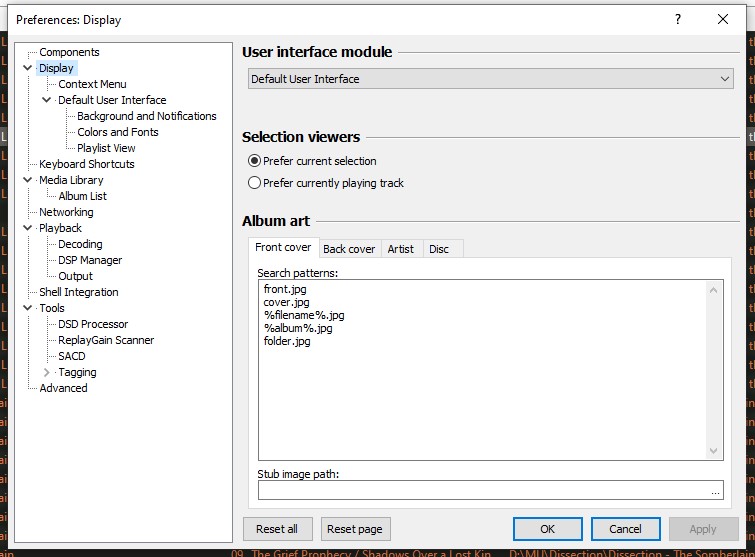The image size is (755, 557).
Task: Open the User interface module dropdown
Action: (x=490, y=79)
